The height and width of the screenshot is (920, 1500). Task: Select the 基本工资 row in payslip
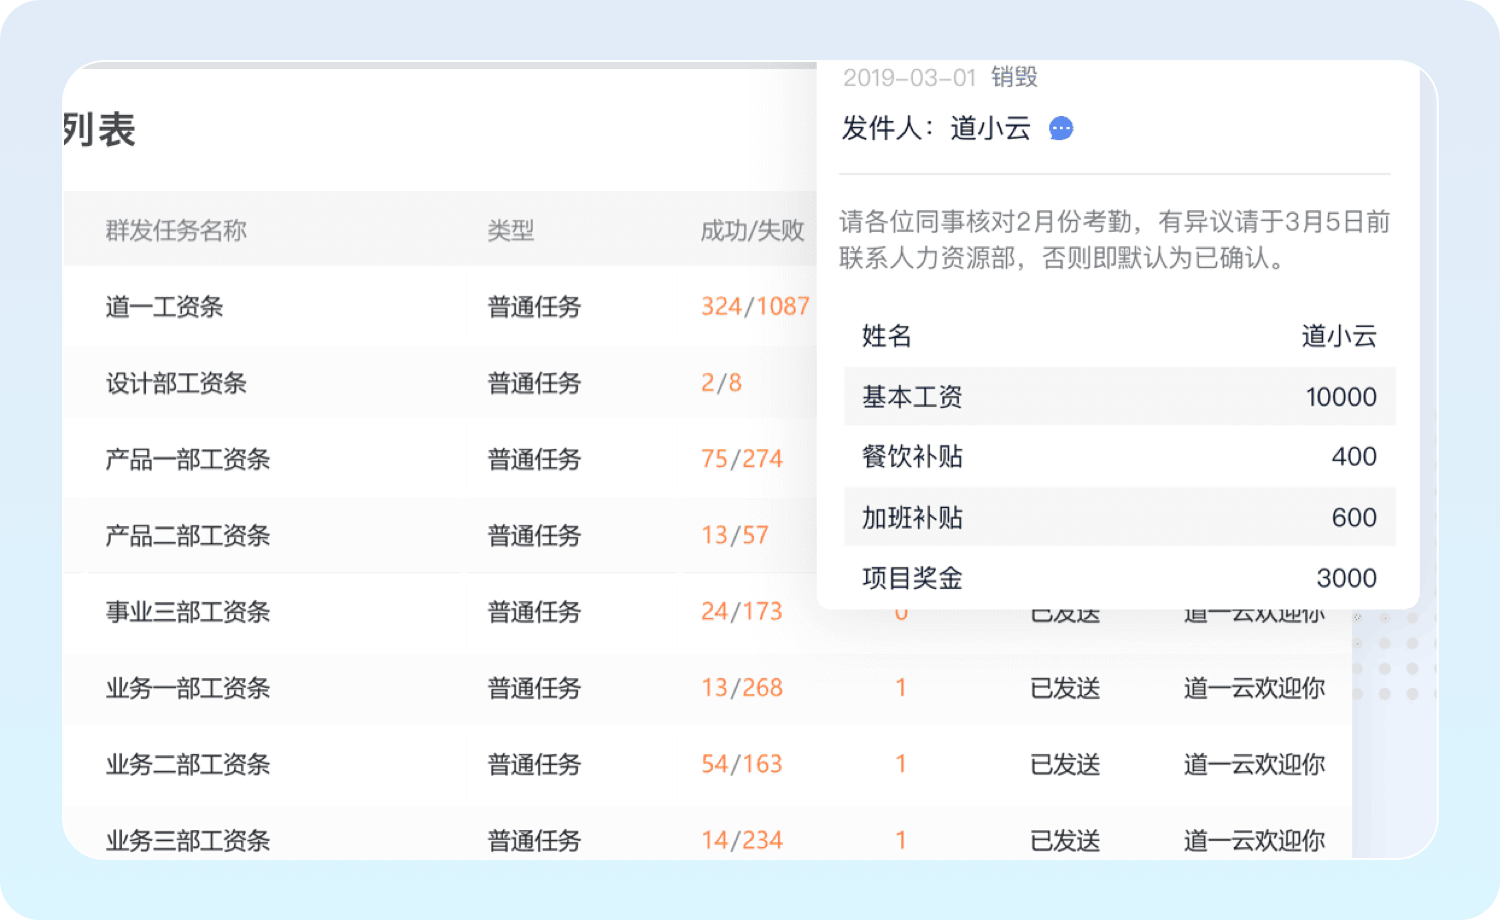(x=1118, y=397)
